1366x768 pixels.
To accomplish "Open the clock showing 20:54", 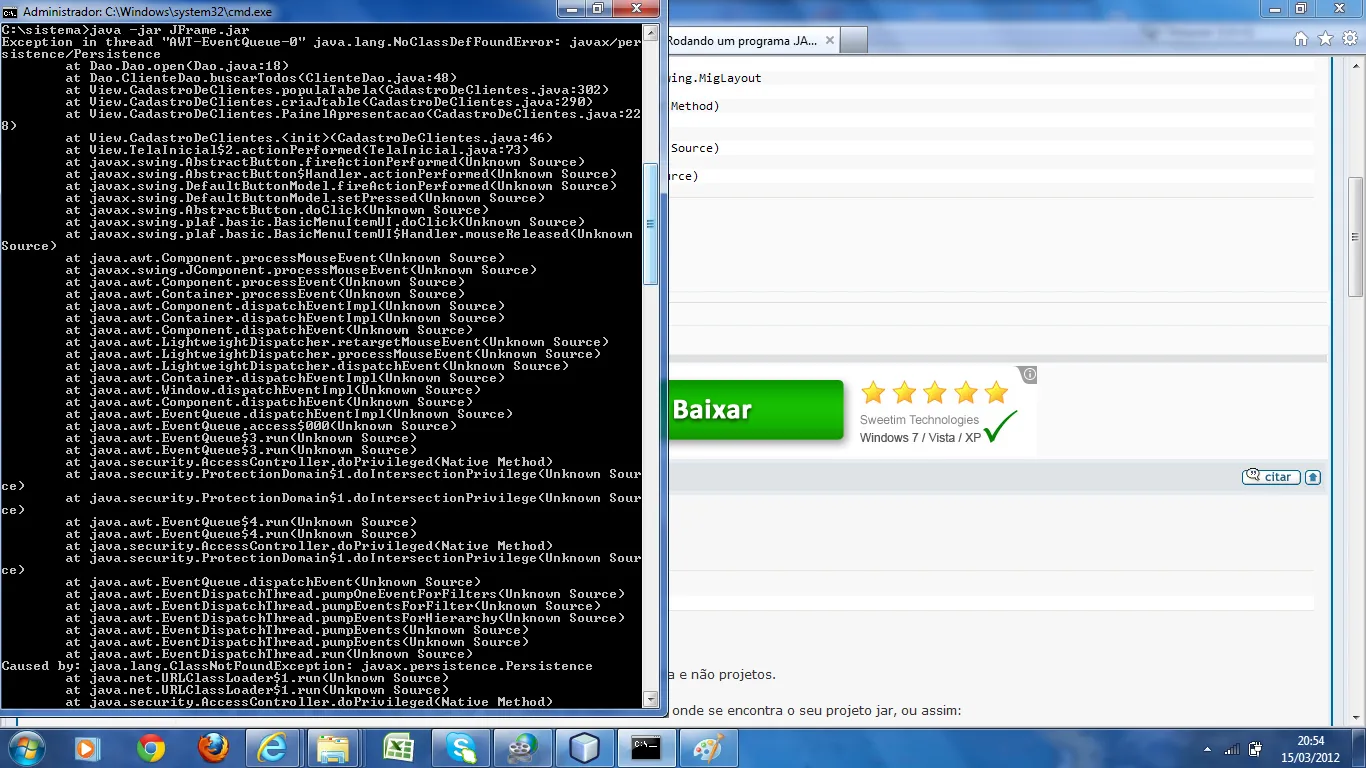I will [x=1310, y=741].
